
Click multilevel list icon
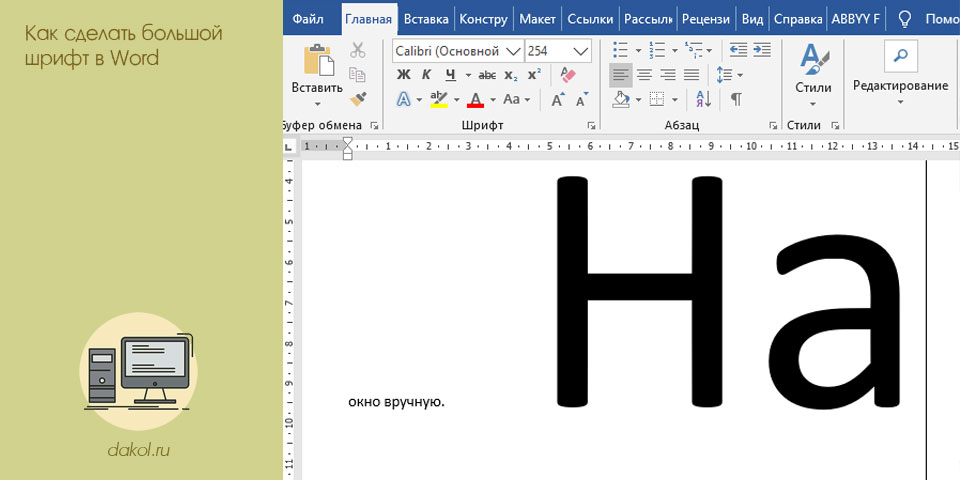pos(694,50)
